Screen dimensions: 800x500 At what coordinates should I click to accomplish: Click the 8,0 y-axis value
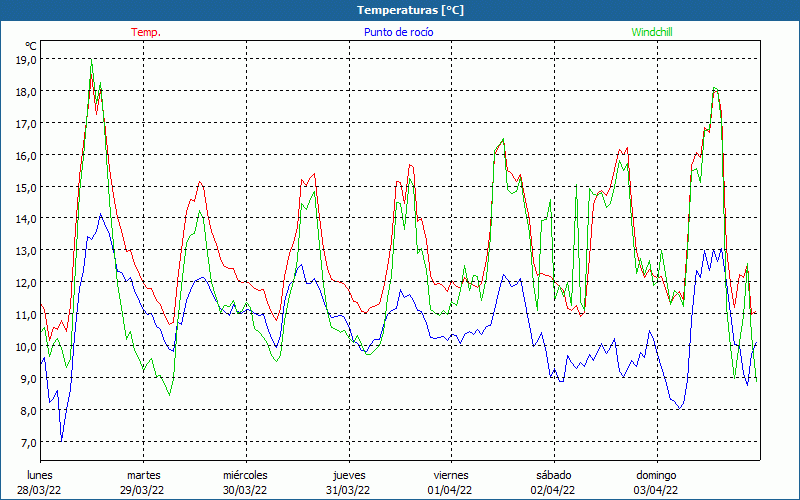pyautogui.click(x=29, y=411)
